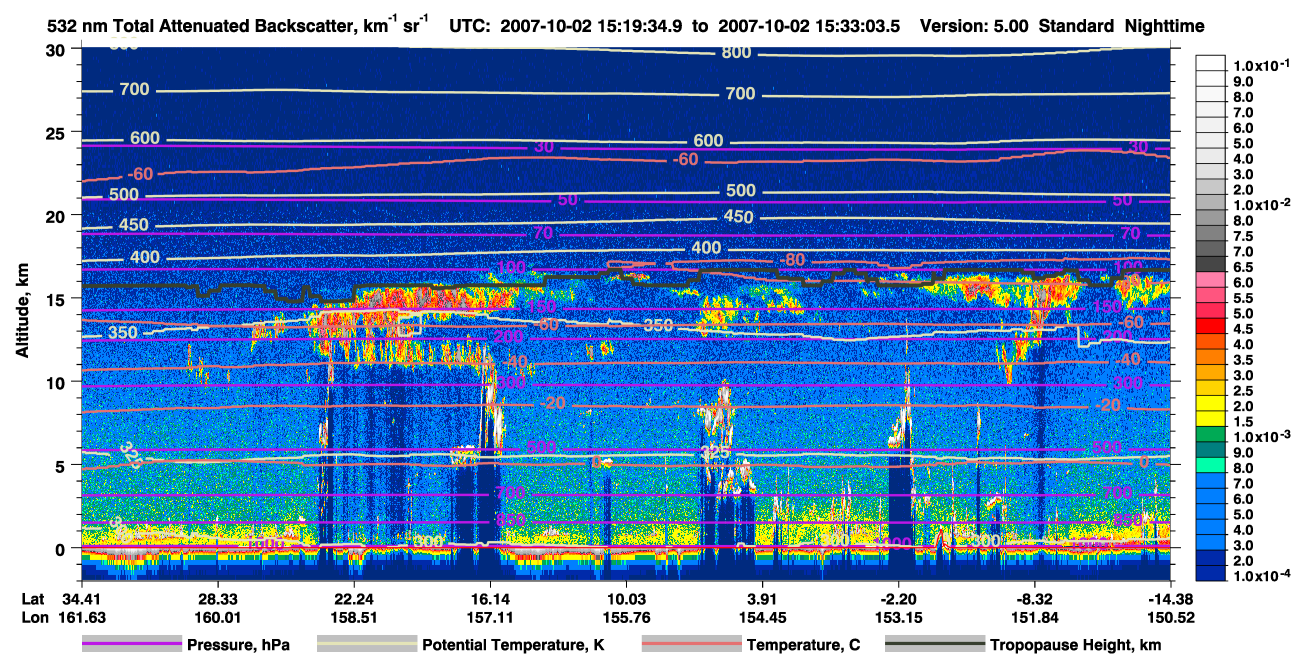1300x667 pixels.
Task: Click the 'Lat' row label
Action: [x=33, y=597]
